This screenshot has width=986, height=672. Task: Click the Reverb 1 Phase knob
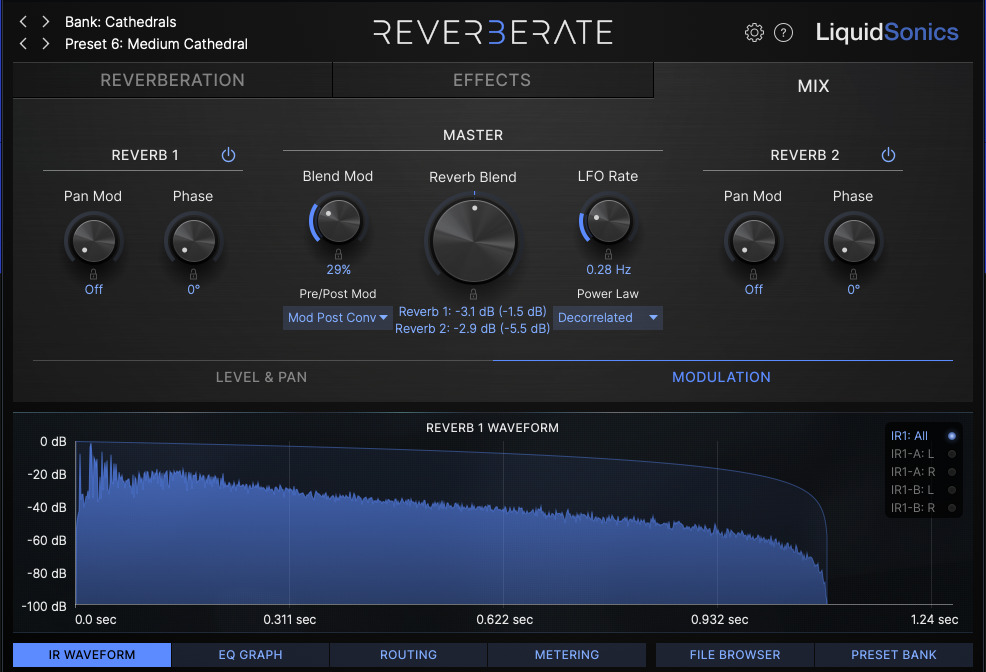click(194, 240)
